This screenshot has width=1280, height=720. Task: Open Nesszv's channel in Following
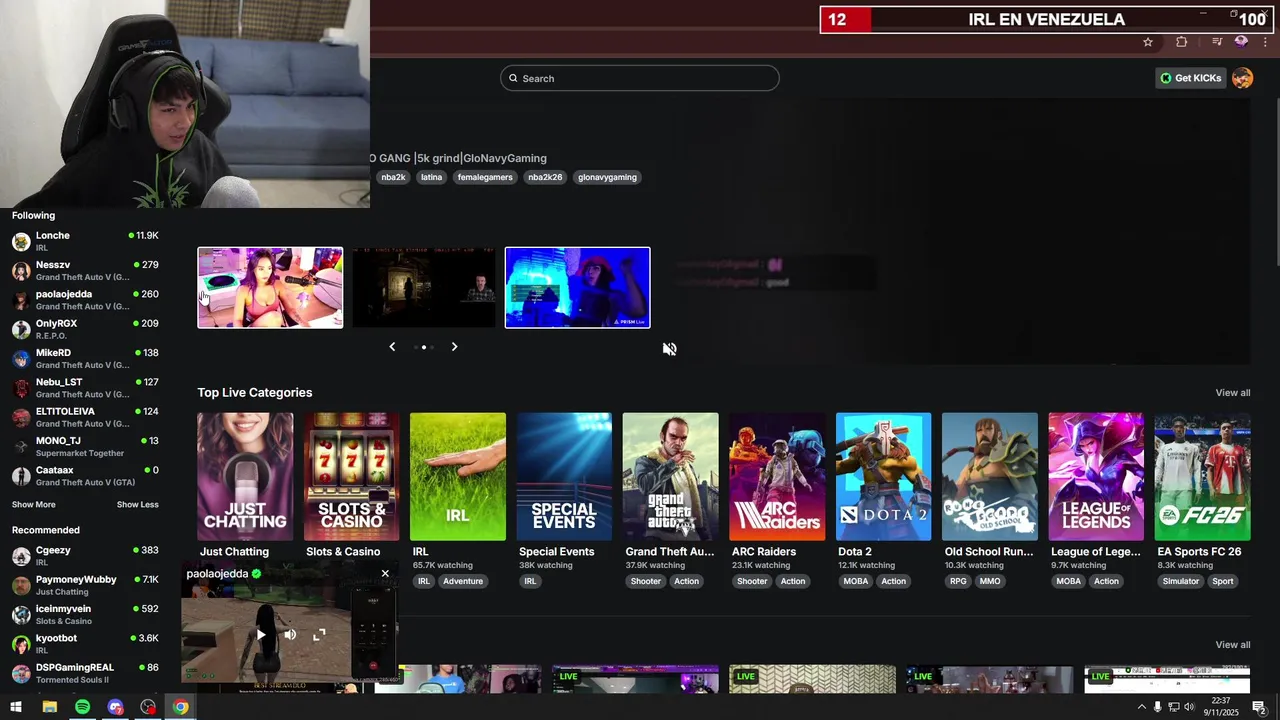tap(85, 271)
